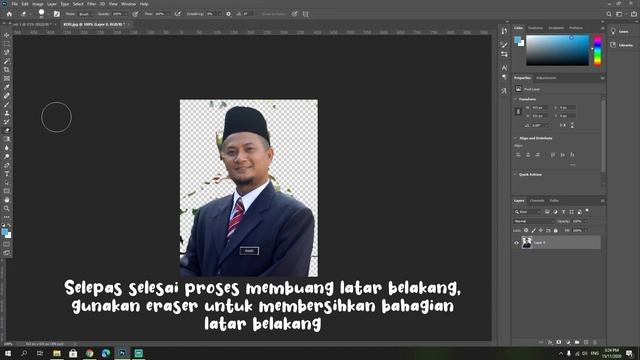Select the Magic Wand tool

pyautogui.click(x=7, y=61)
